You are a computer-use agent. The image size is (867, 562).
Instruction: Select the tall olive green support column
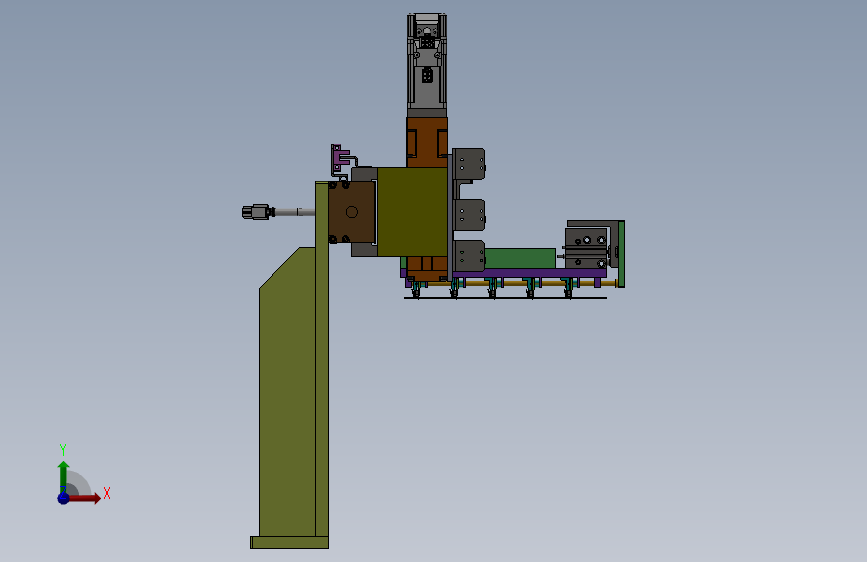pos(322,360)
